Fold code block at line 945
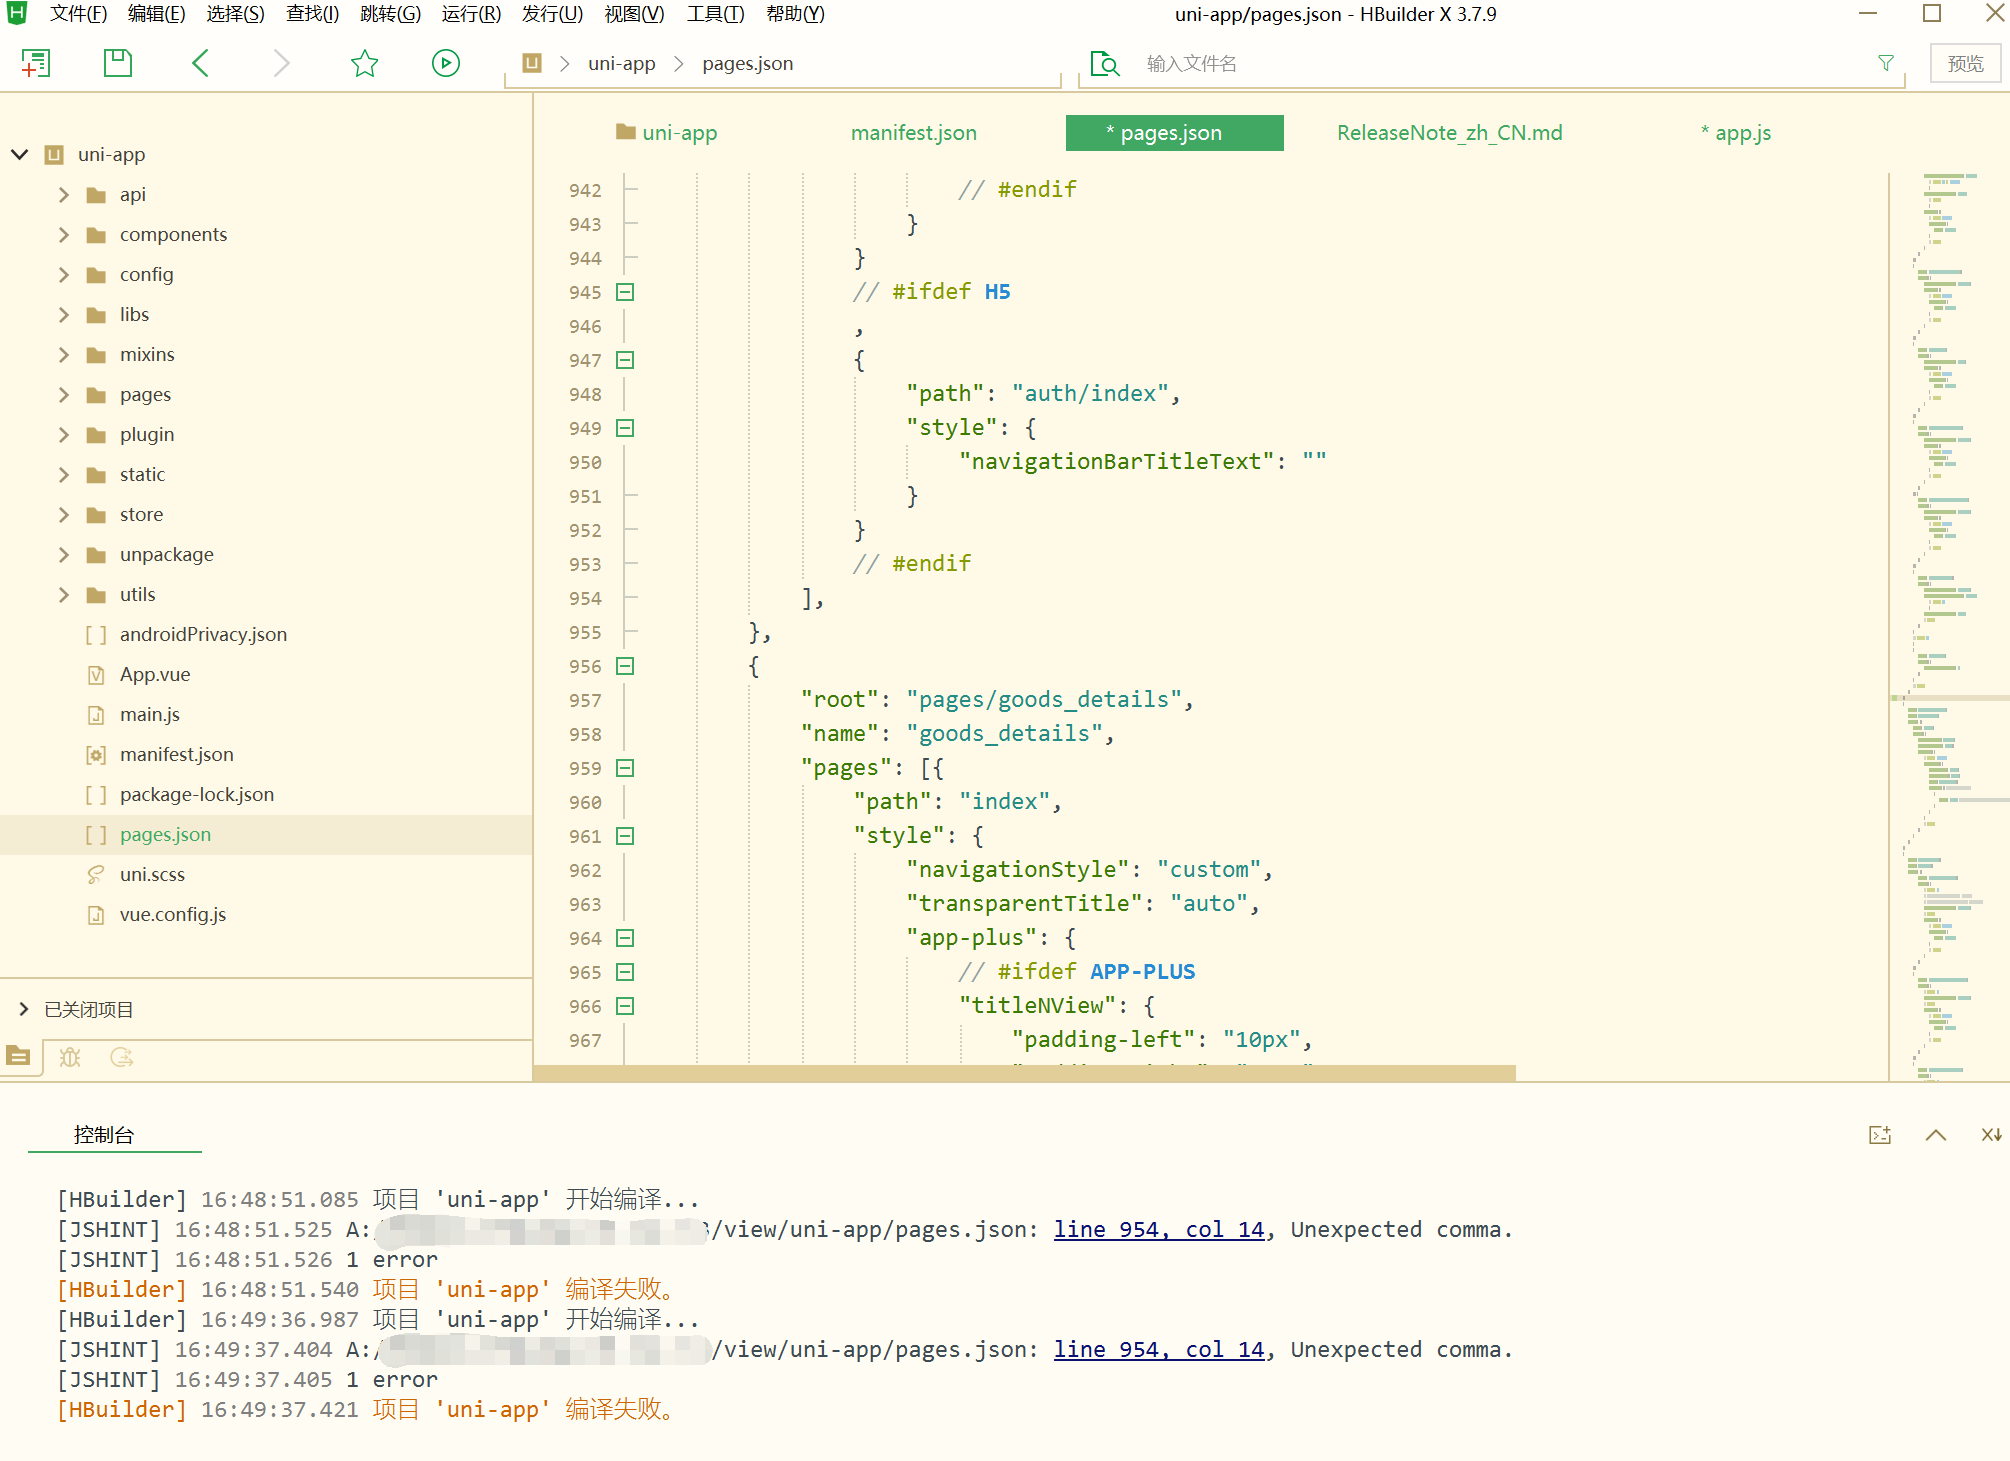This screenshot has width=2010, height=1461. [x=625, y=292]
